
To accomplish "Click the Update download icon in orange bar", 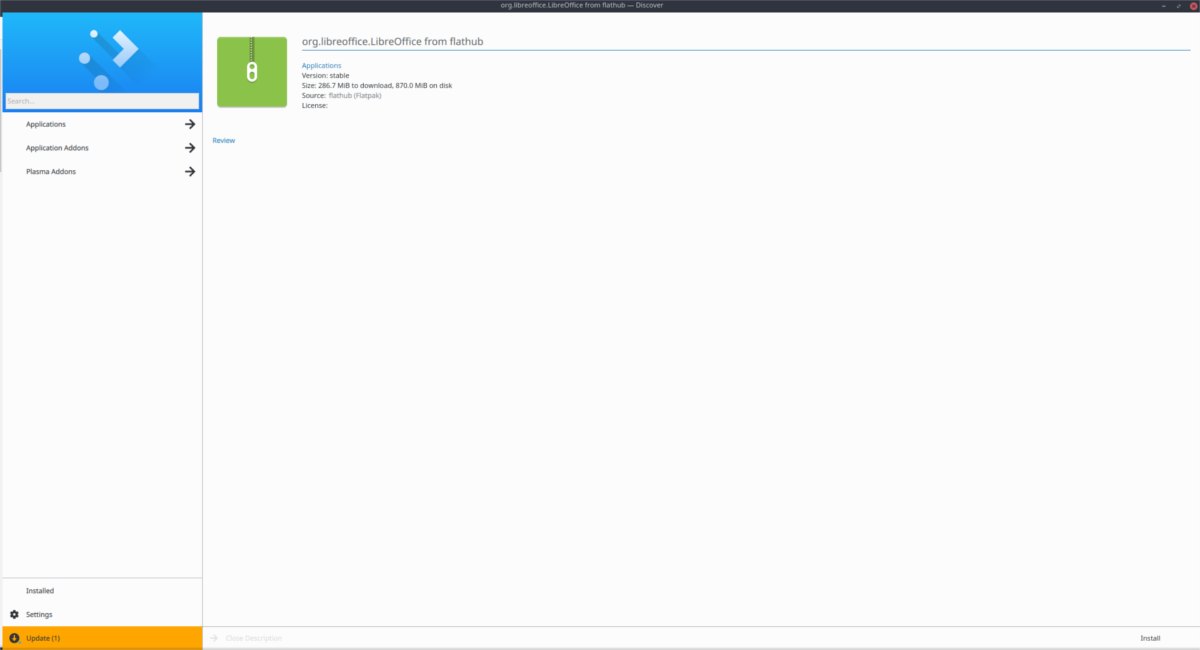I will click(14, 637).
